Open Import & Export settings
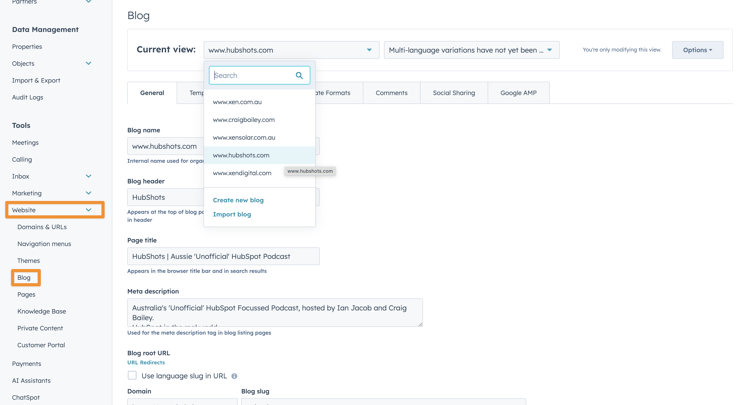This screenshot has height=405, width=740. [36, 80]
